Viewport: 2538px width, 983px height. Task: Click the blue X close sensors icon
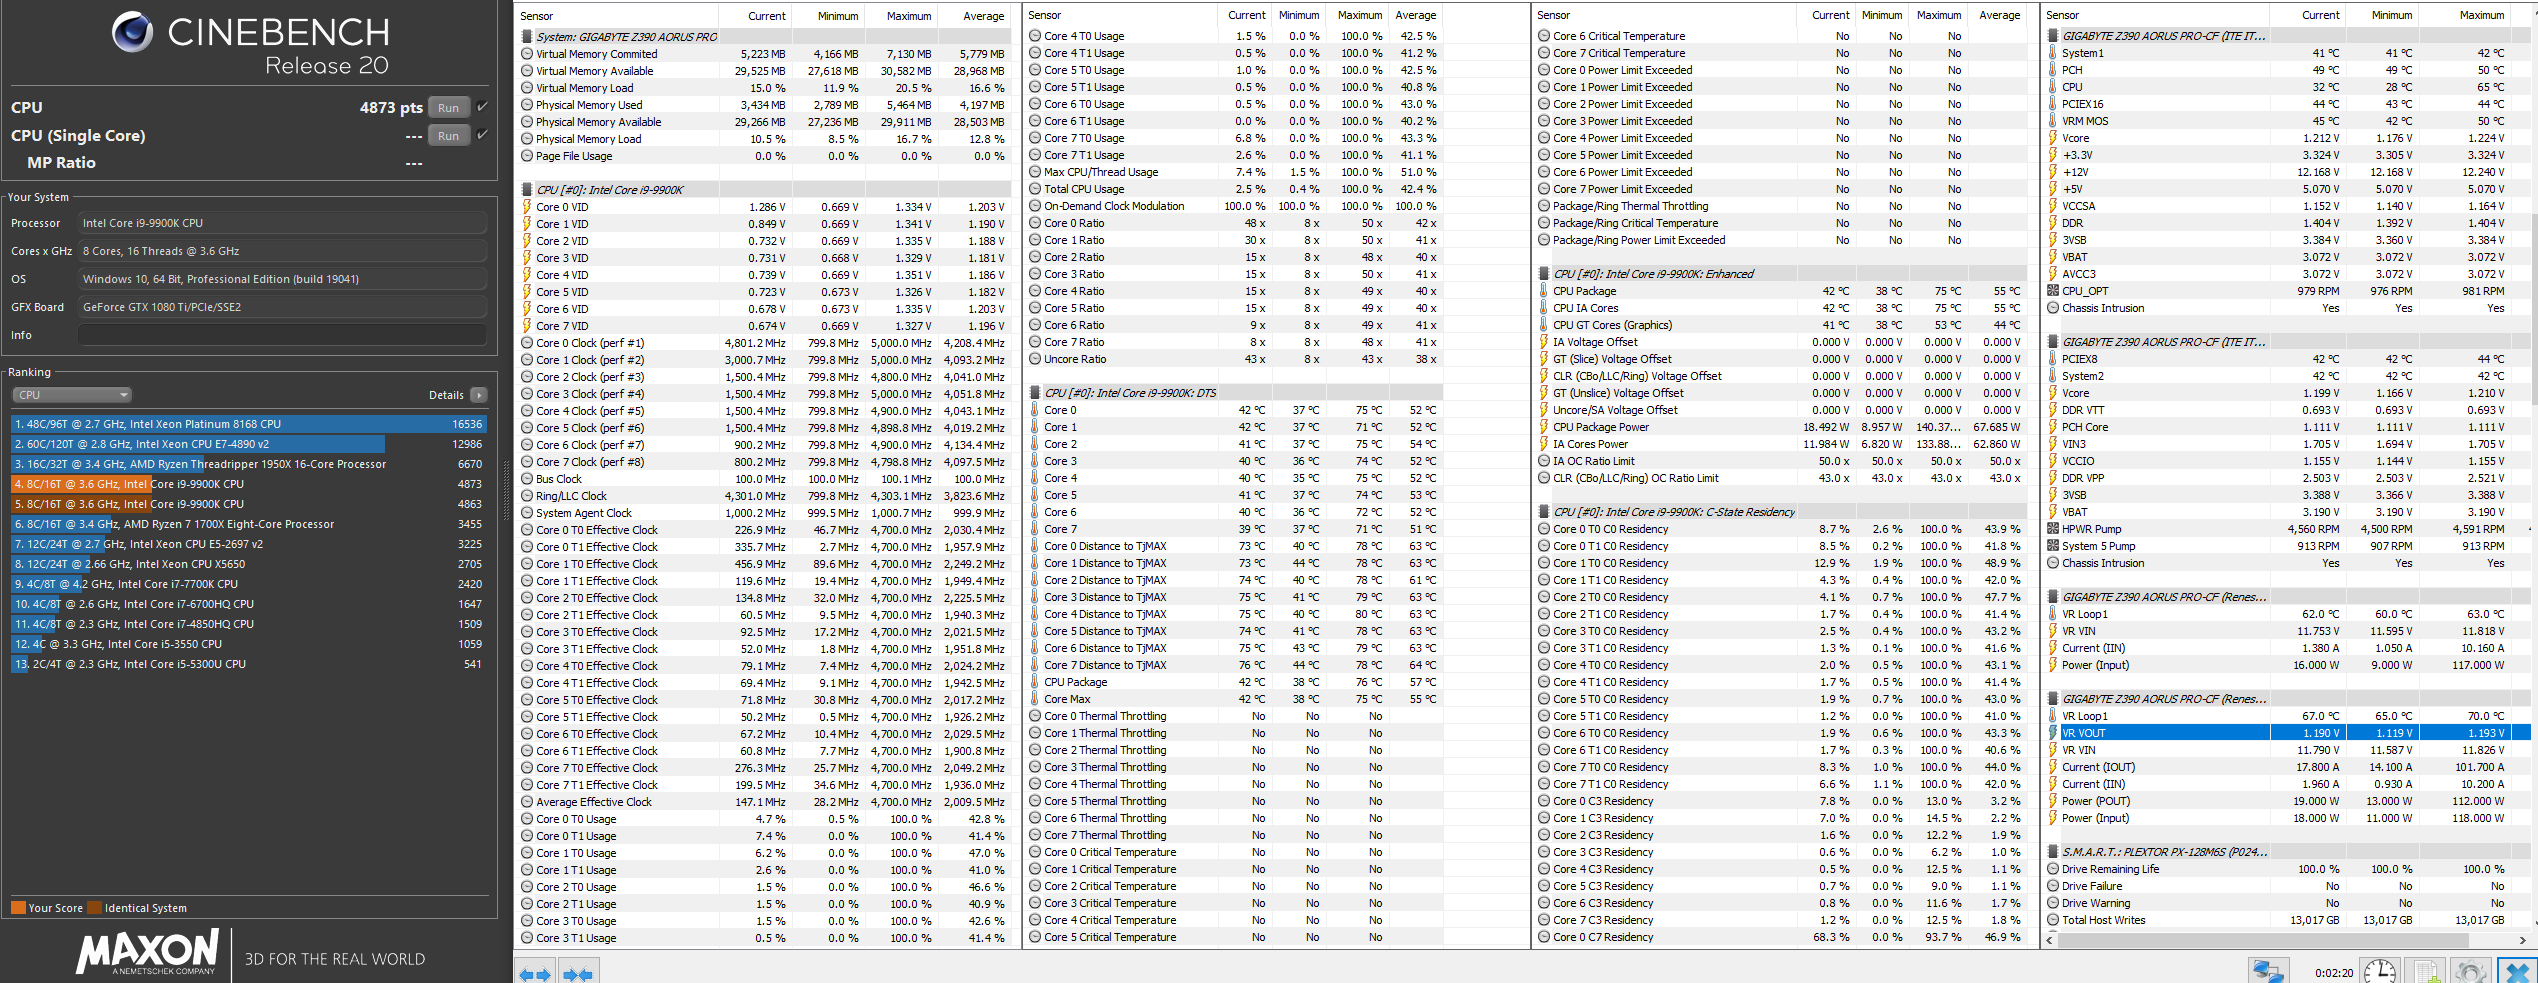click(x=2517, y=971)
